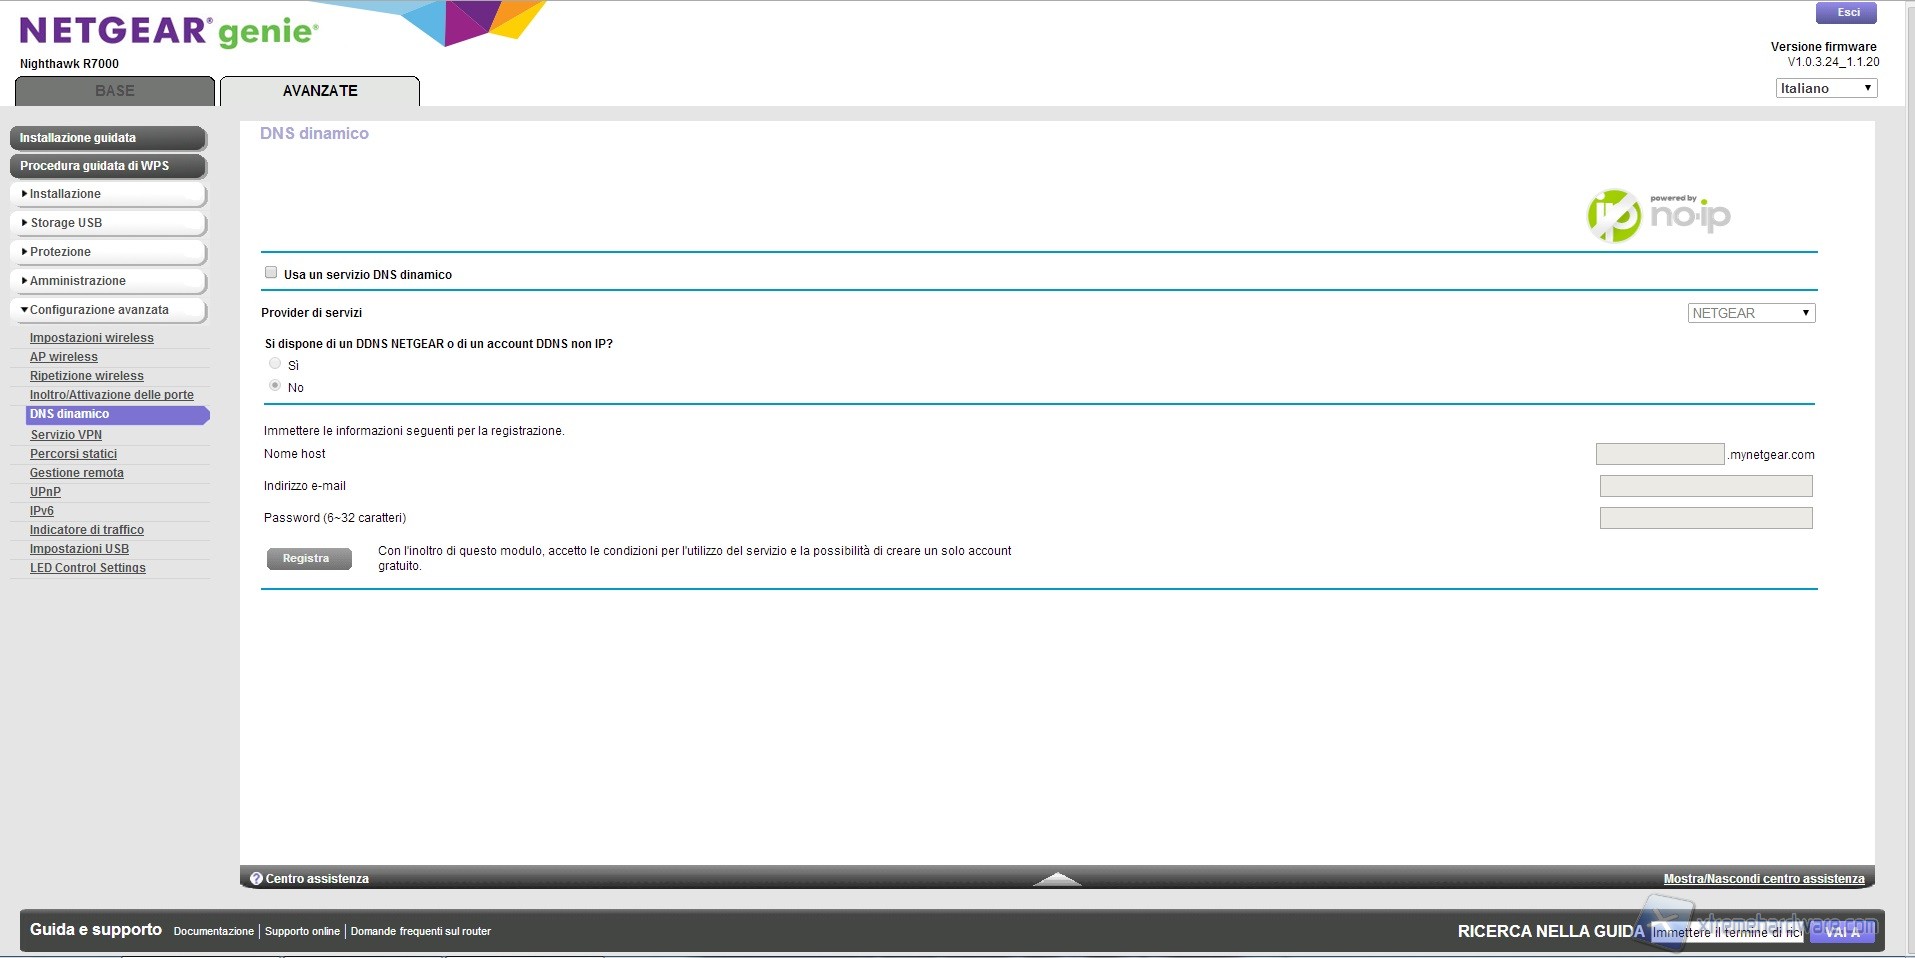Open the Servizio VPN link
This screenshot has height=958, width=1915.
66,435
